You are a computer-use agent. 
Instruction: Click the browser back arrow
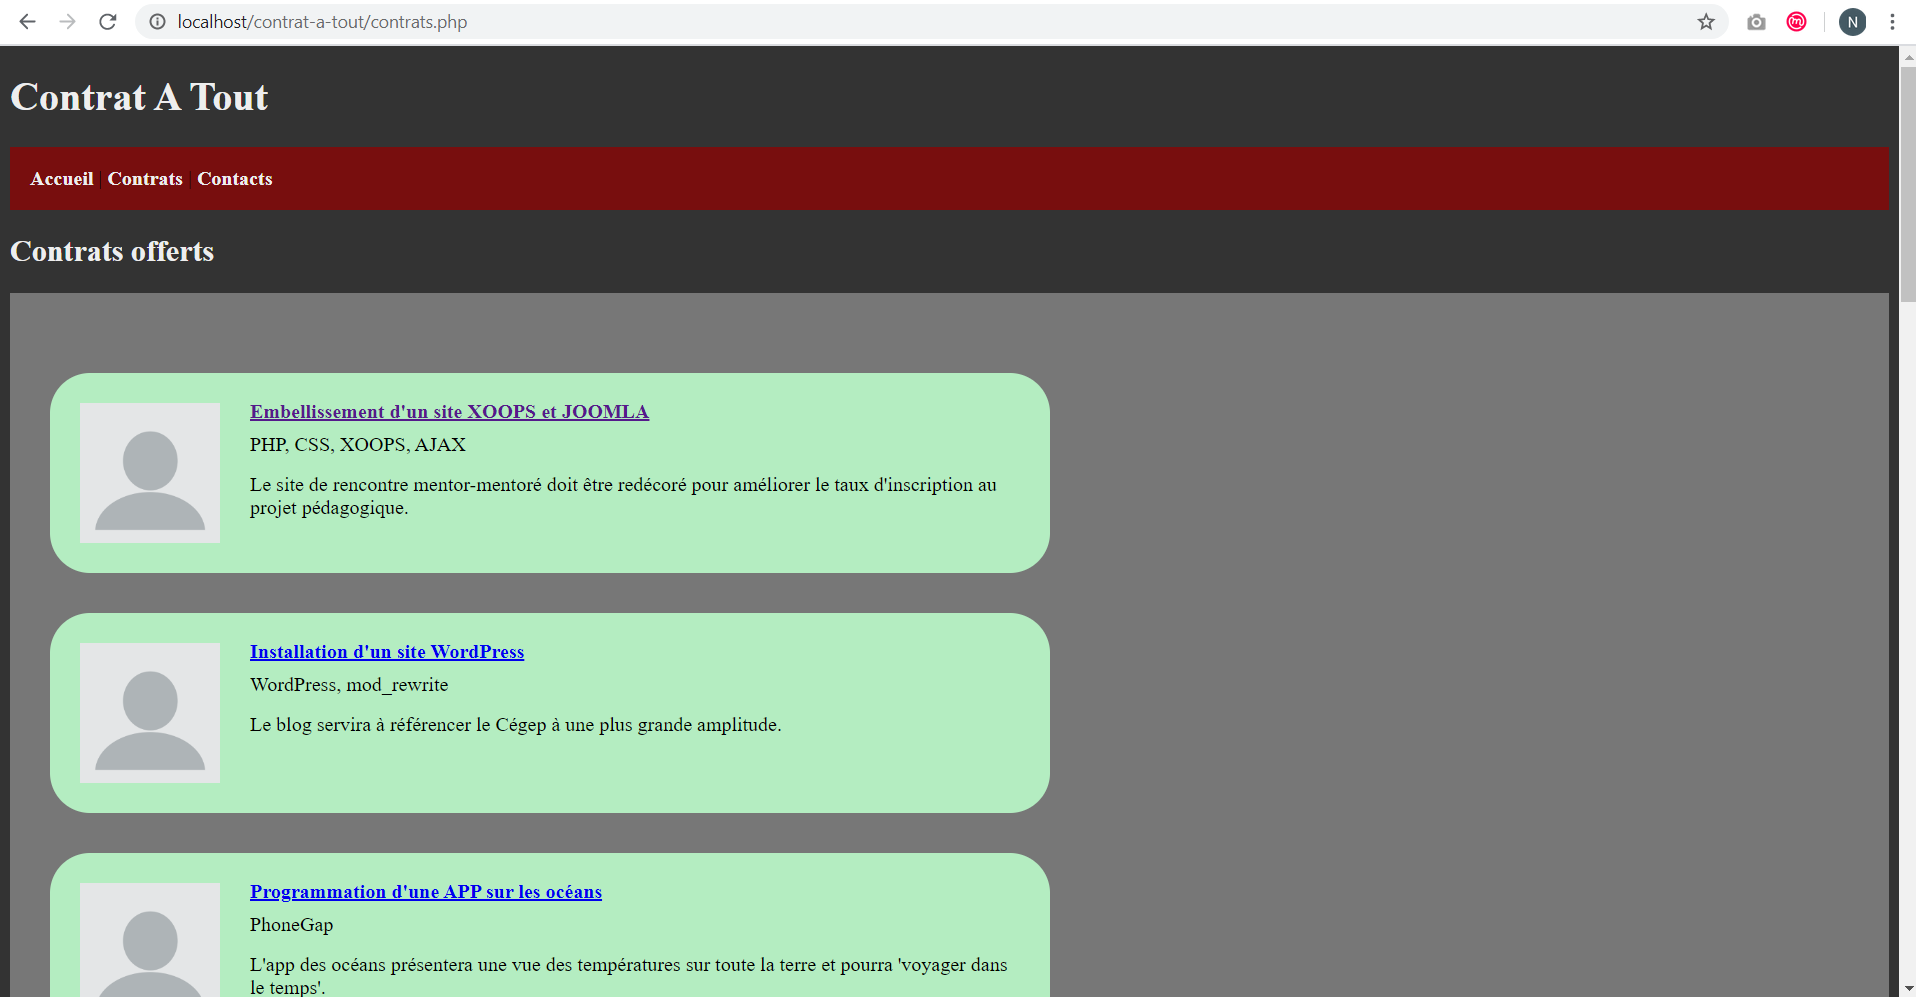click(x=27, y=22)
